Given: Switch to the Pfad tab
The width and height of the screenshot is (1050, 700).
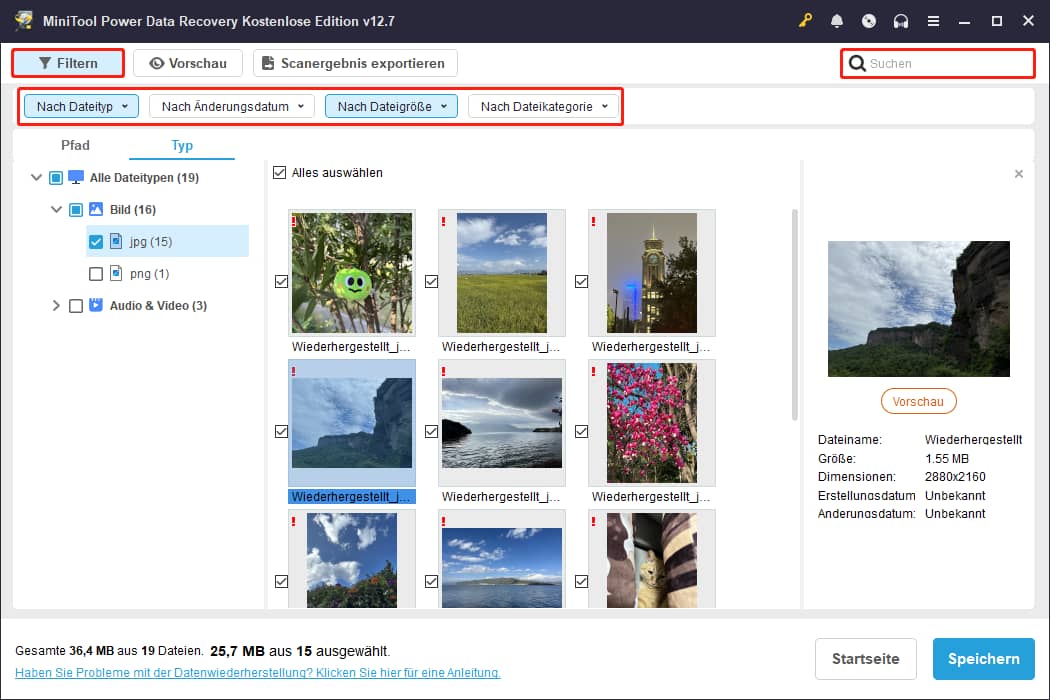Looking at the screenshot, I should point(75,145).
